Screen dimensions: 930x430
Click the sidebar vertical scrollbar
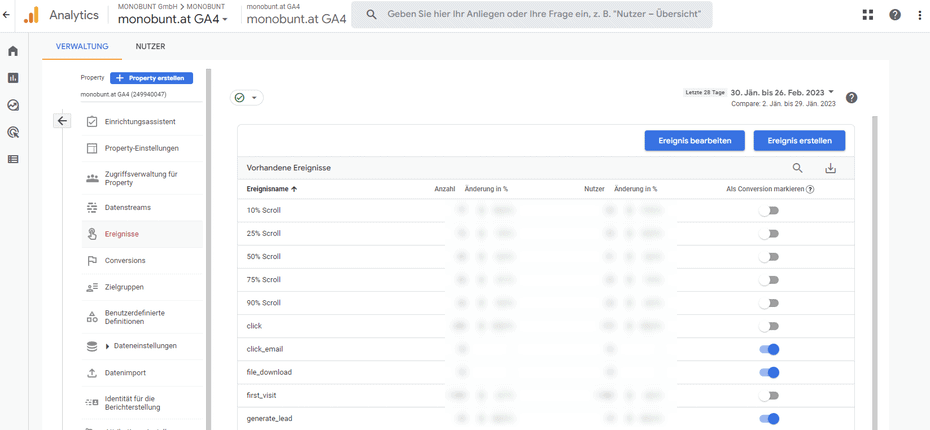pos(209,249)
